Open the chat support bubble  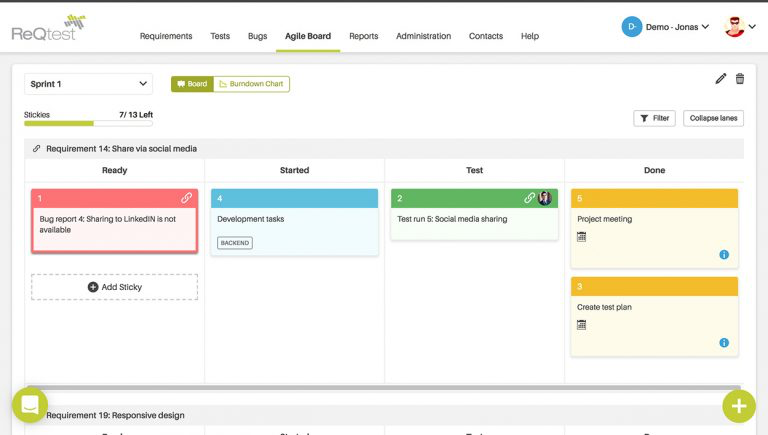30,405
